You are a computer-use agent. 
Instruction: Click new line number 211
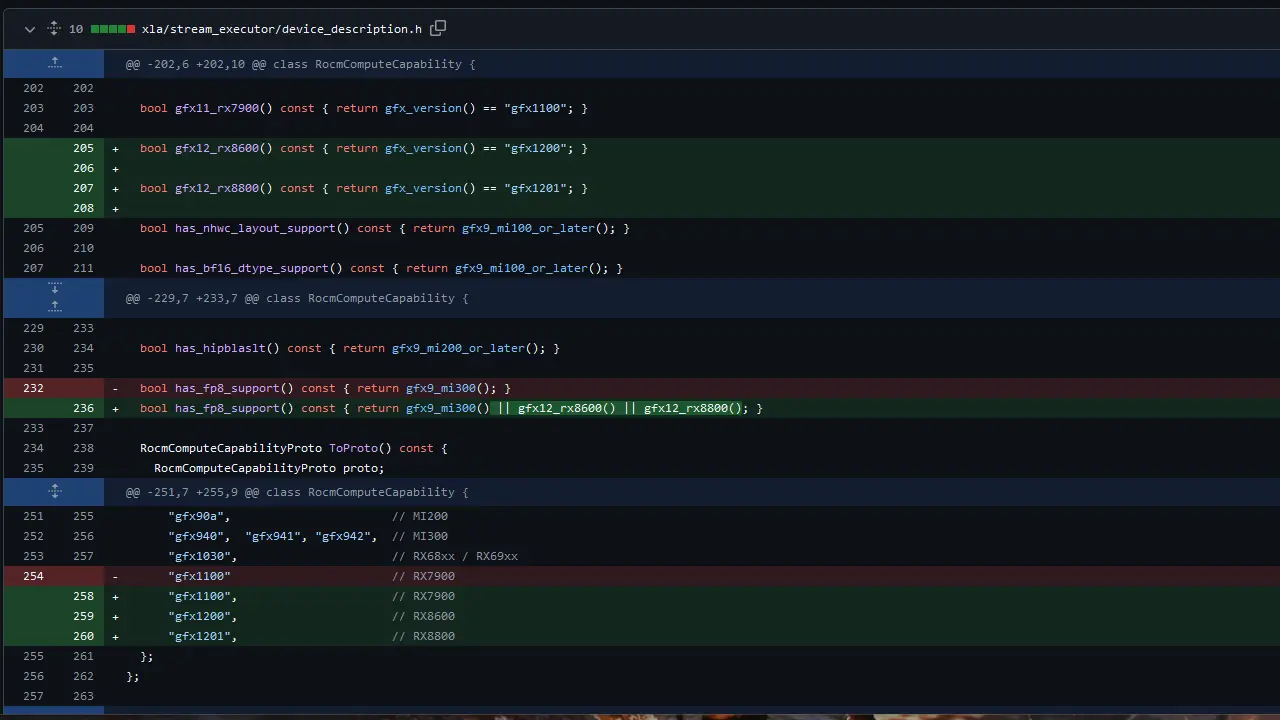coord(83,268)
